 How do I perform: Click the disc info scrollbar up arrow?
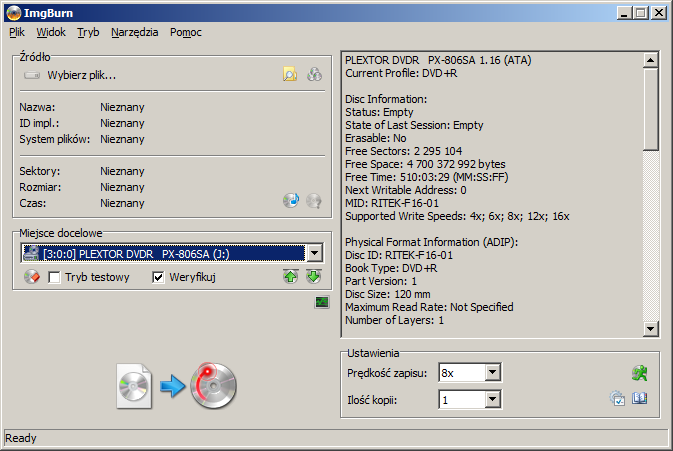click(x=651, y=60)
